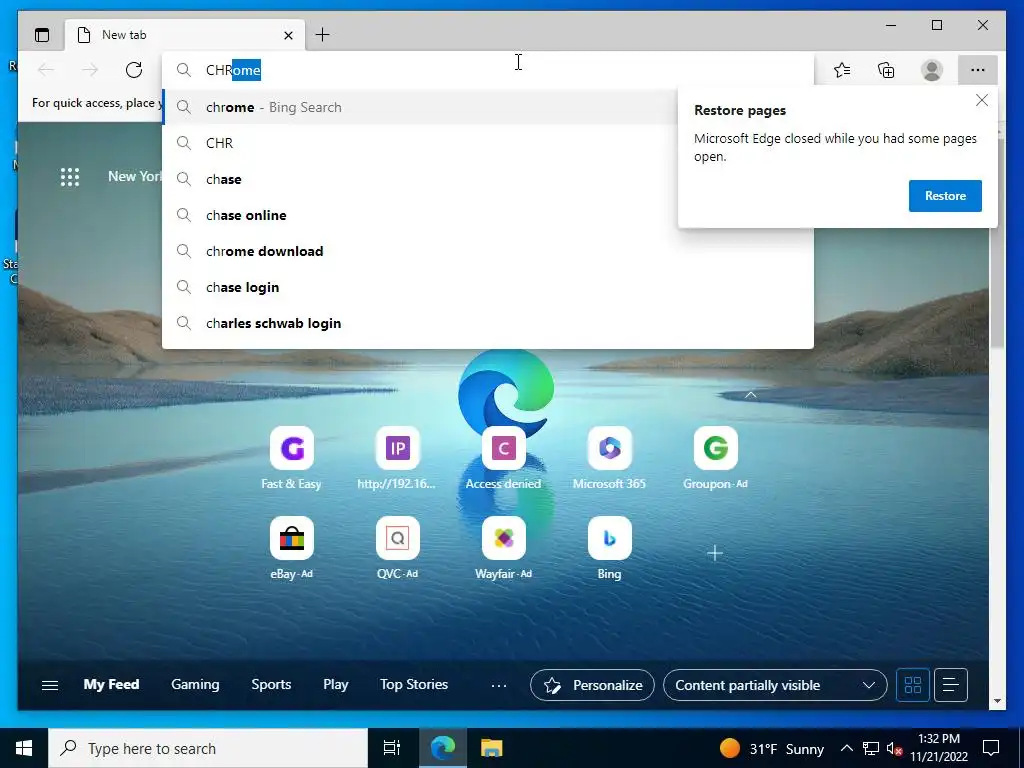Switch to the Sports tab
The image size is (1024, 768).
[x=271, y=684]
